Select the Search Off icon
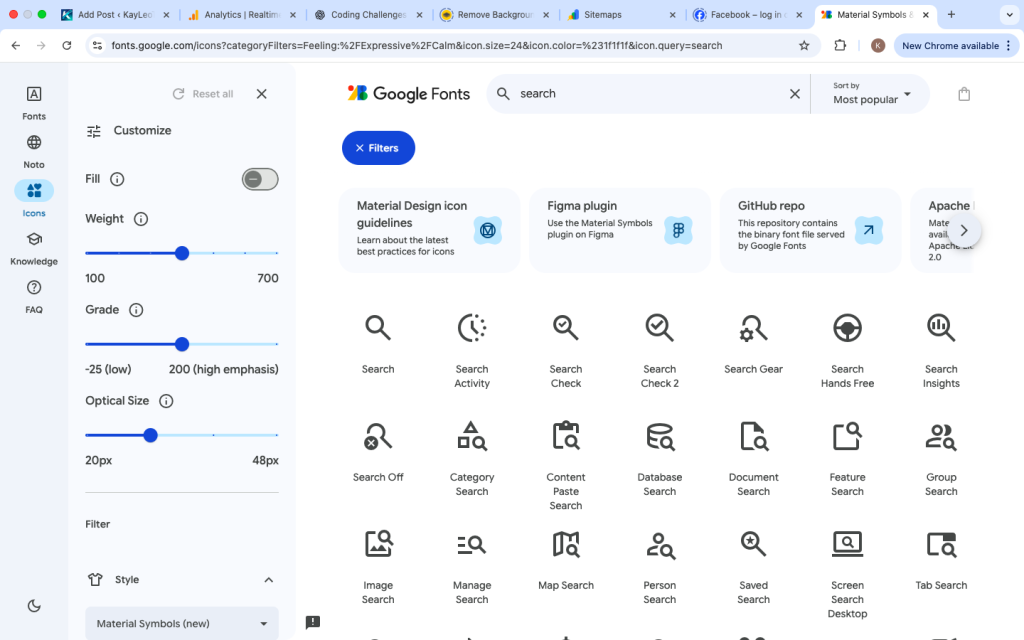Image resolution: width=1024 pixels, height=640 pixels. (377, 436)
